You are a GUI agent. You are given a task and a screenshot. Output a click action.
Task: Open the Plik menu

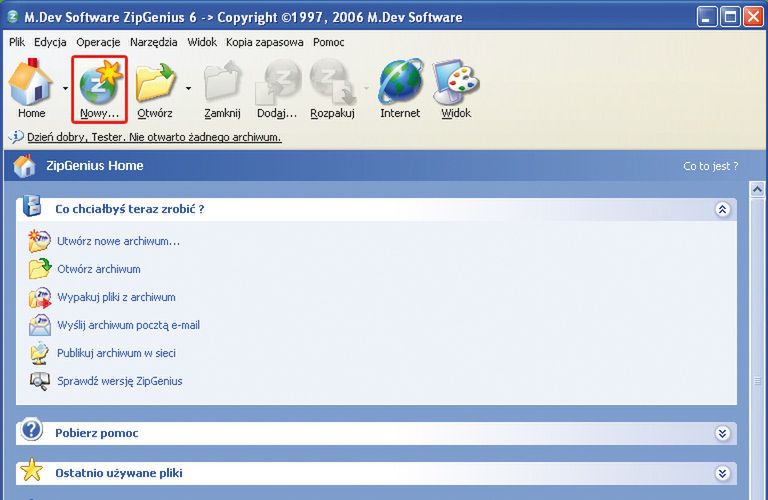(17, 42)
